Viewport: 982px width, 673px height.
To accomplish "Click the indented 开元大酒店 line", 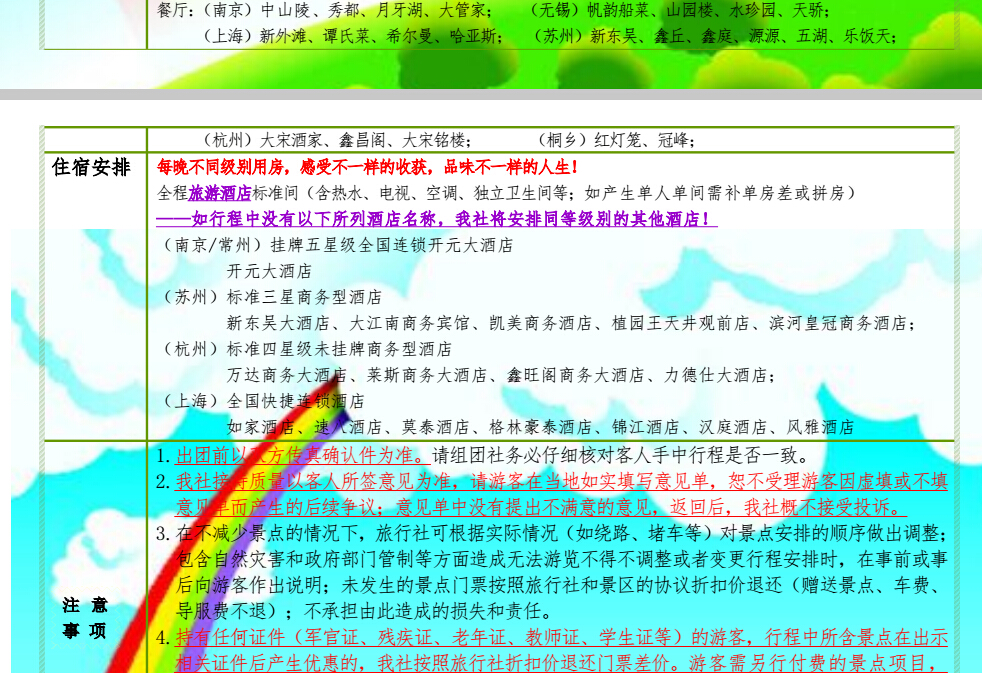I will click(269, 271).
